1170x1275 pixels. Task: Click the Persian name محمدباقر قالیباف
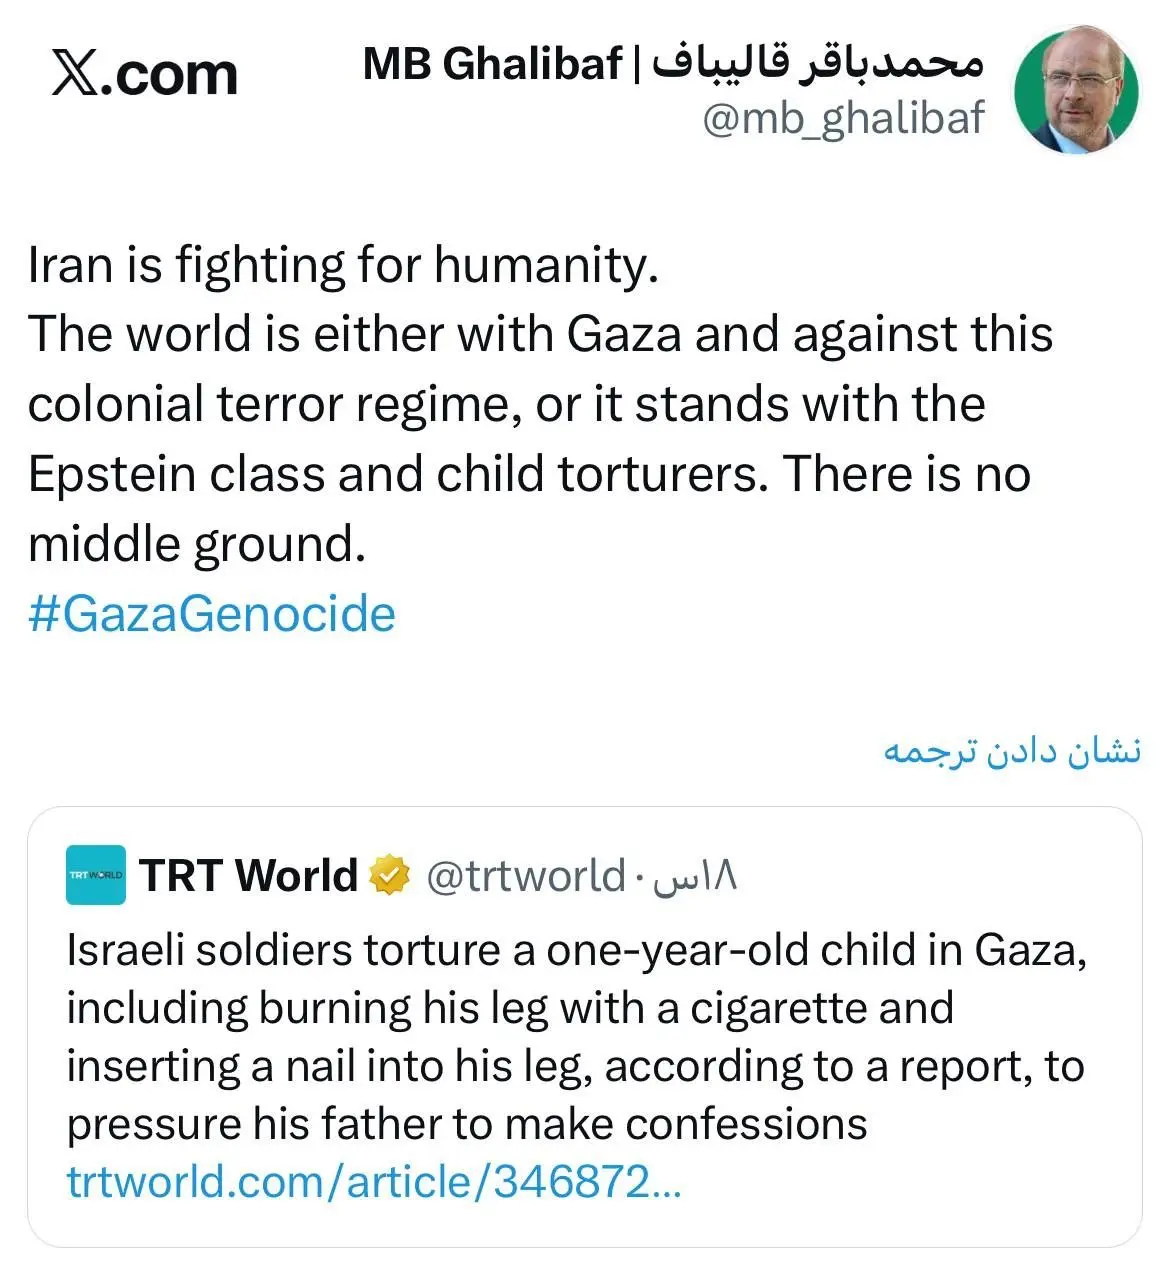(x=820, y=62)
